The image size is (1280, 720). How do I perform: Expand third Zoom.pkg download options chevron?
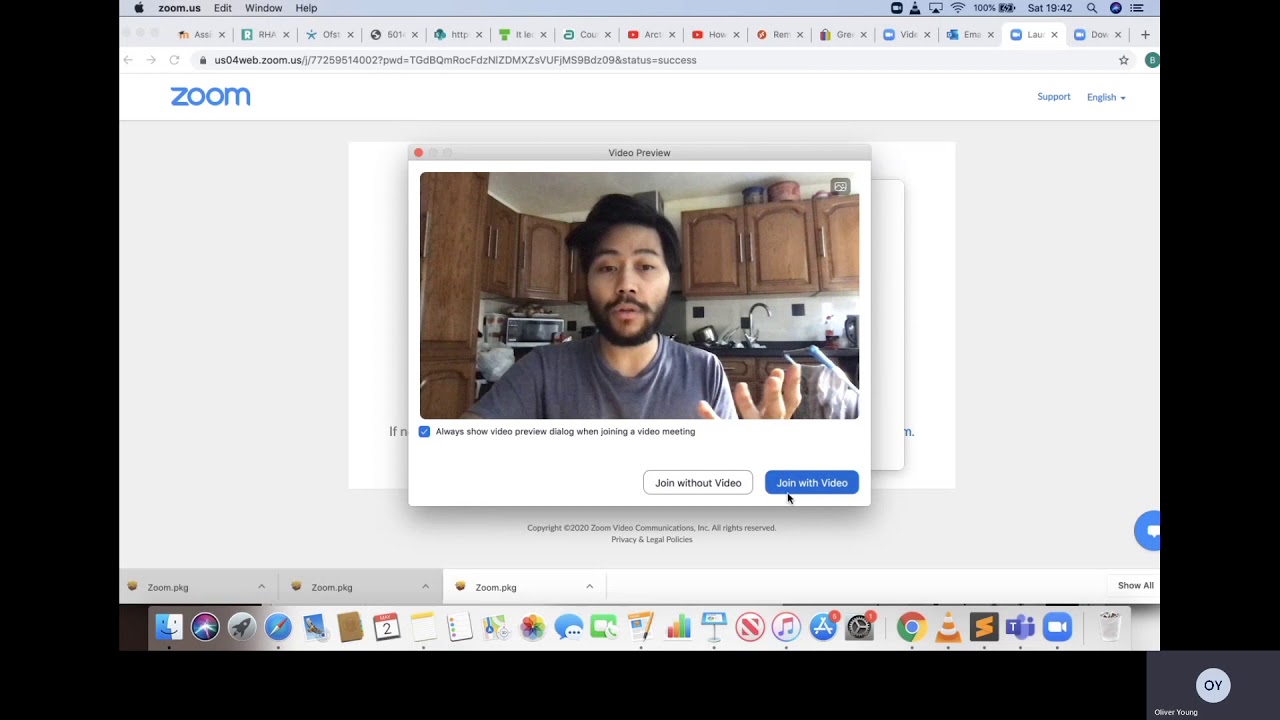coord(589,587)
